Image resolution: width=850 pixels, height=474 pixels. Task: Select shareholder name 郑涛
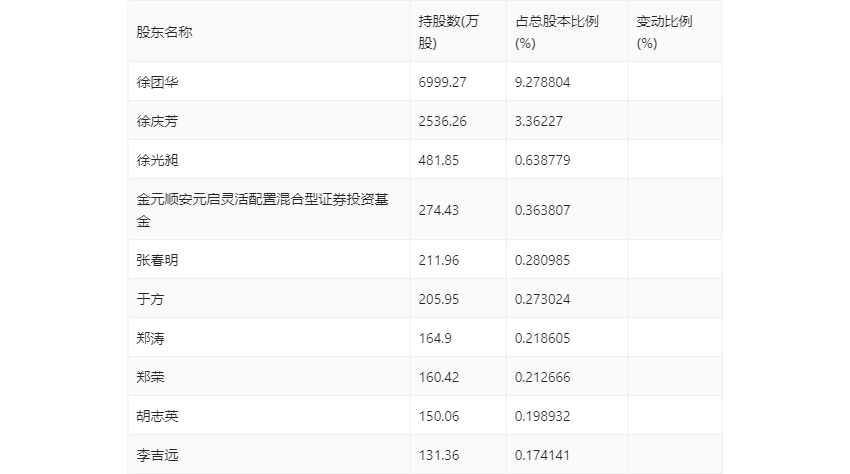pyautogui.click(x=150, y=338)
